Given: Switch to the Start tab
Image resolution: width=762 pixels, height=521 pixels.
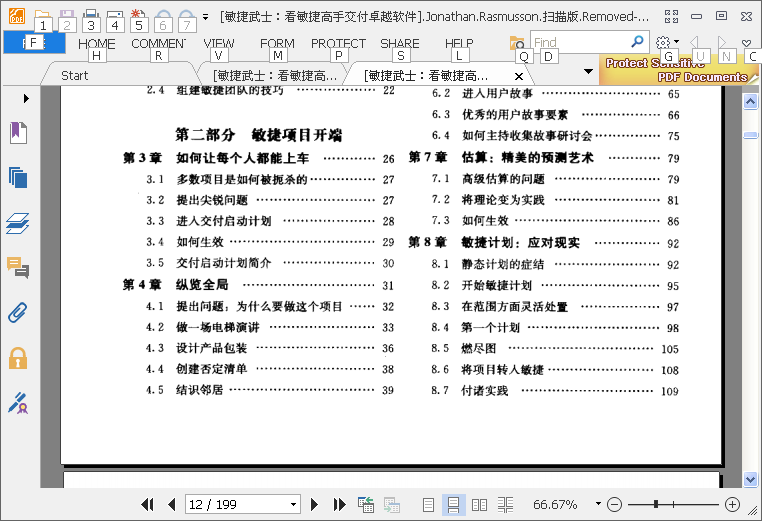Looking at the screenshot, I should 75,75.
